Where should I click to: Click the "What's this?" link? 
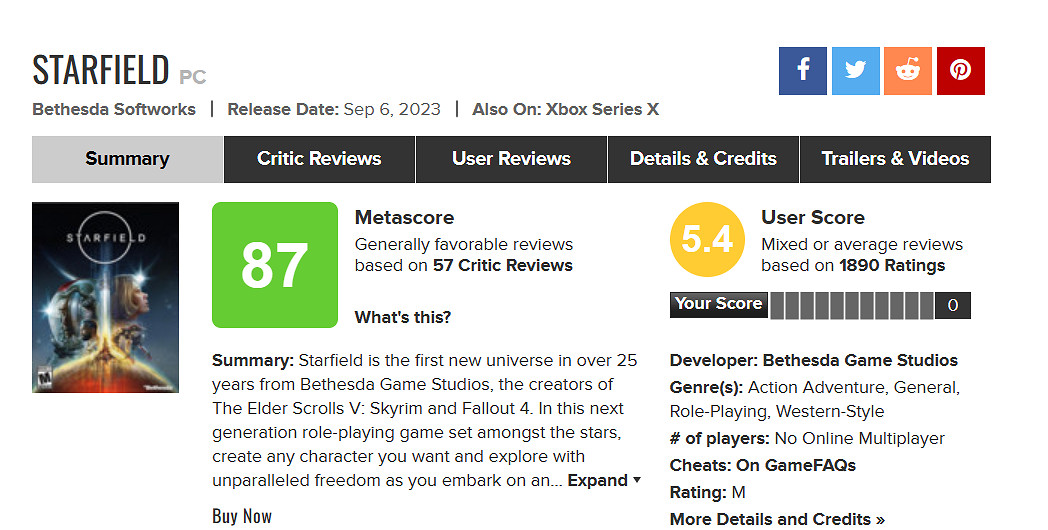click(x=402, y=318)
